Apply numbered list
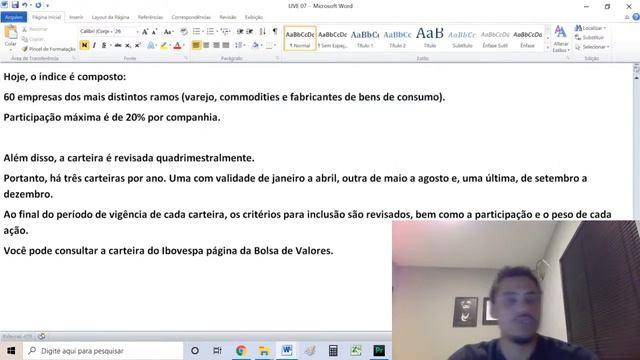640x360 pixels. coord(211,31)
